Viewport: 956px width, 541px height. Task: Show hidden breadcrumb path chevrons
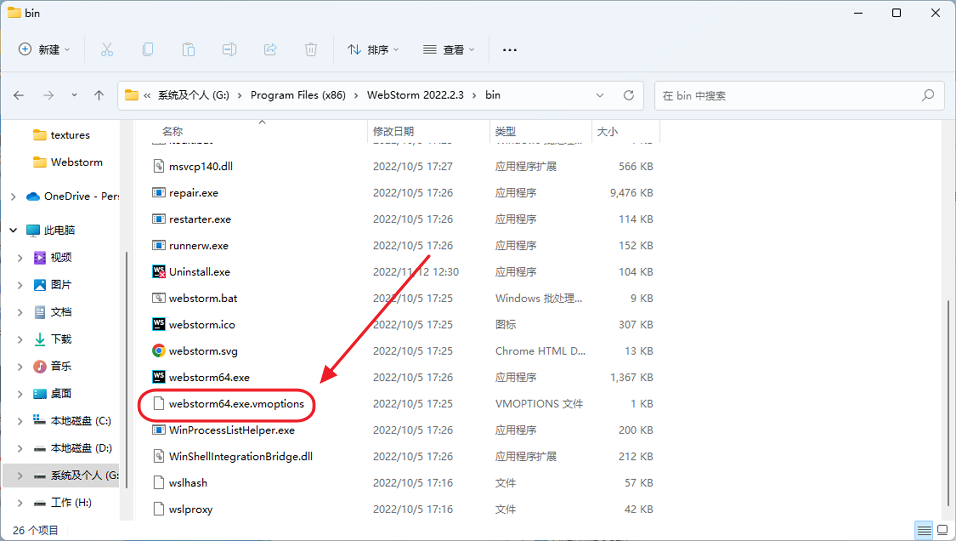pyautogui.click(x=147, y=95)
